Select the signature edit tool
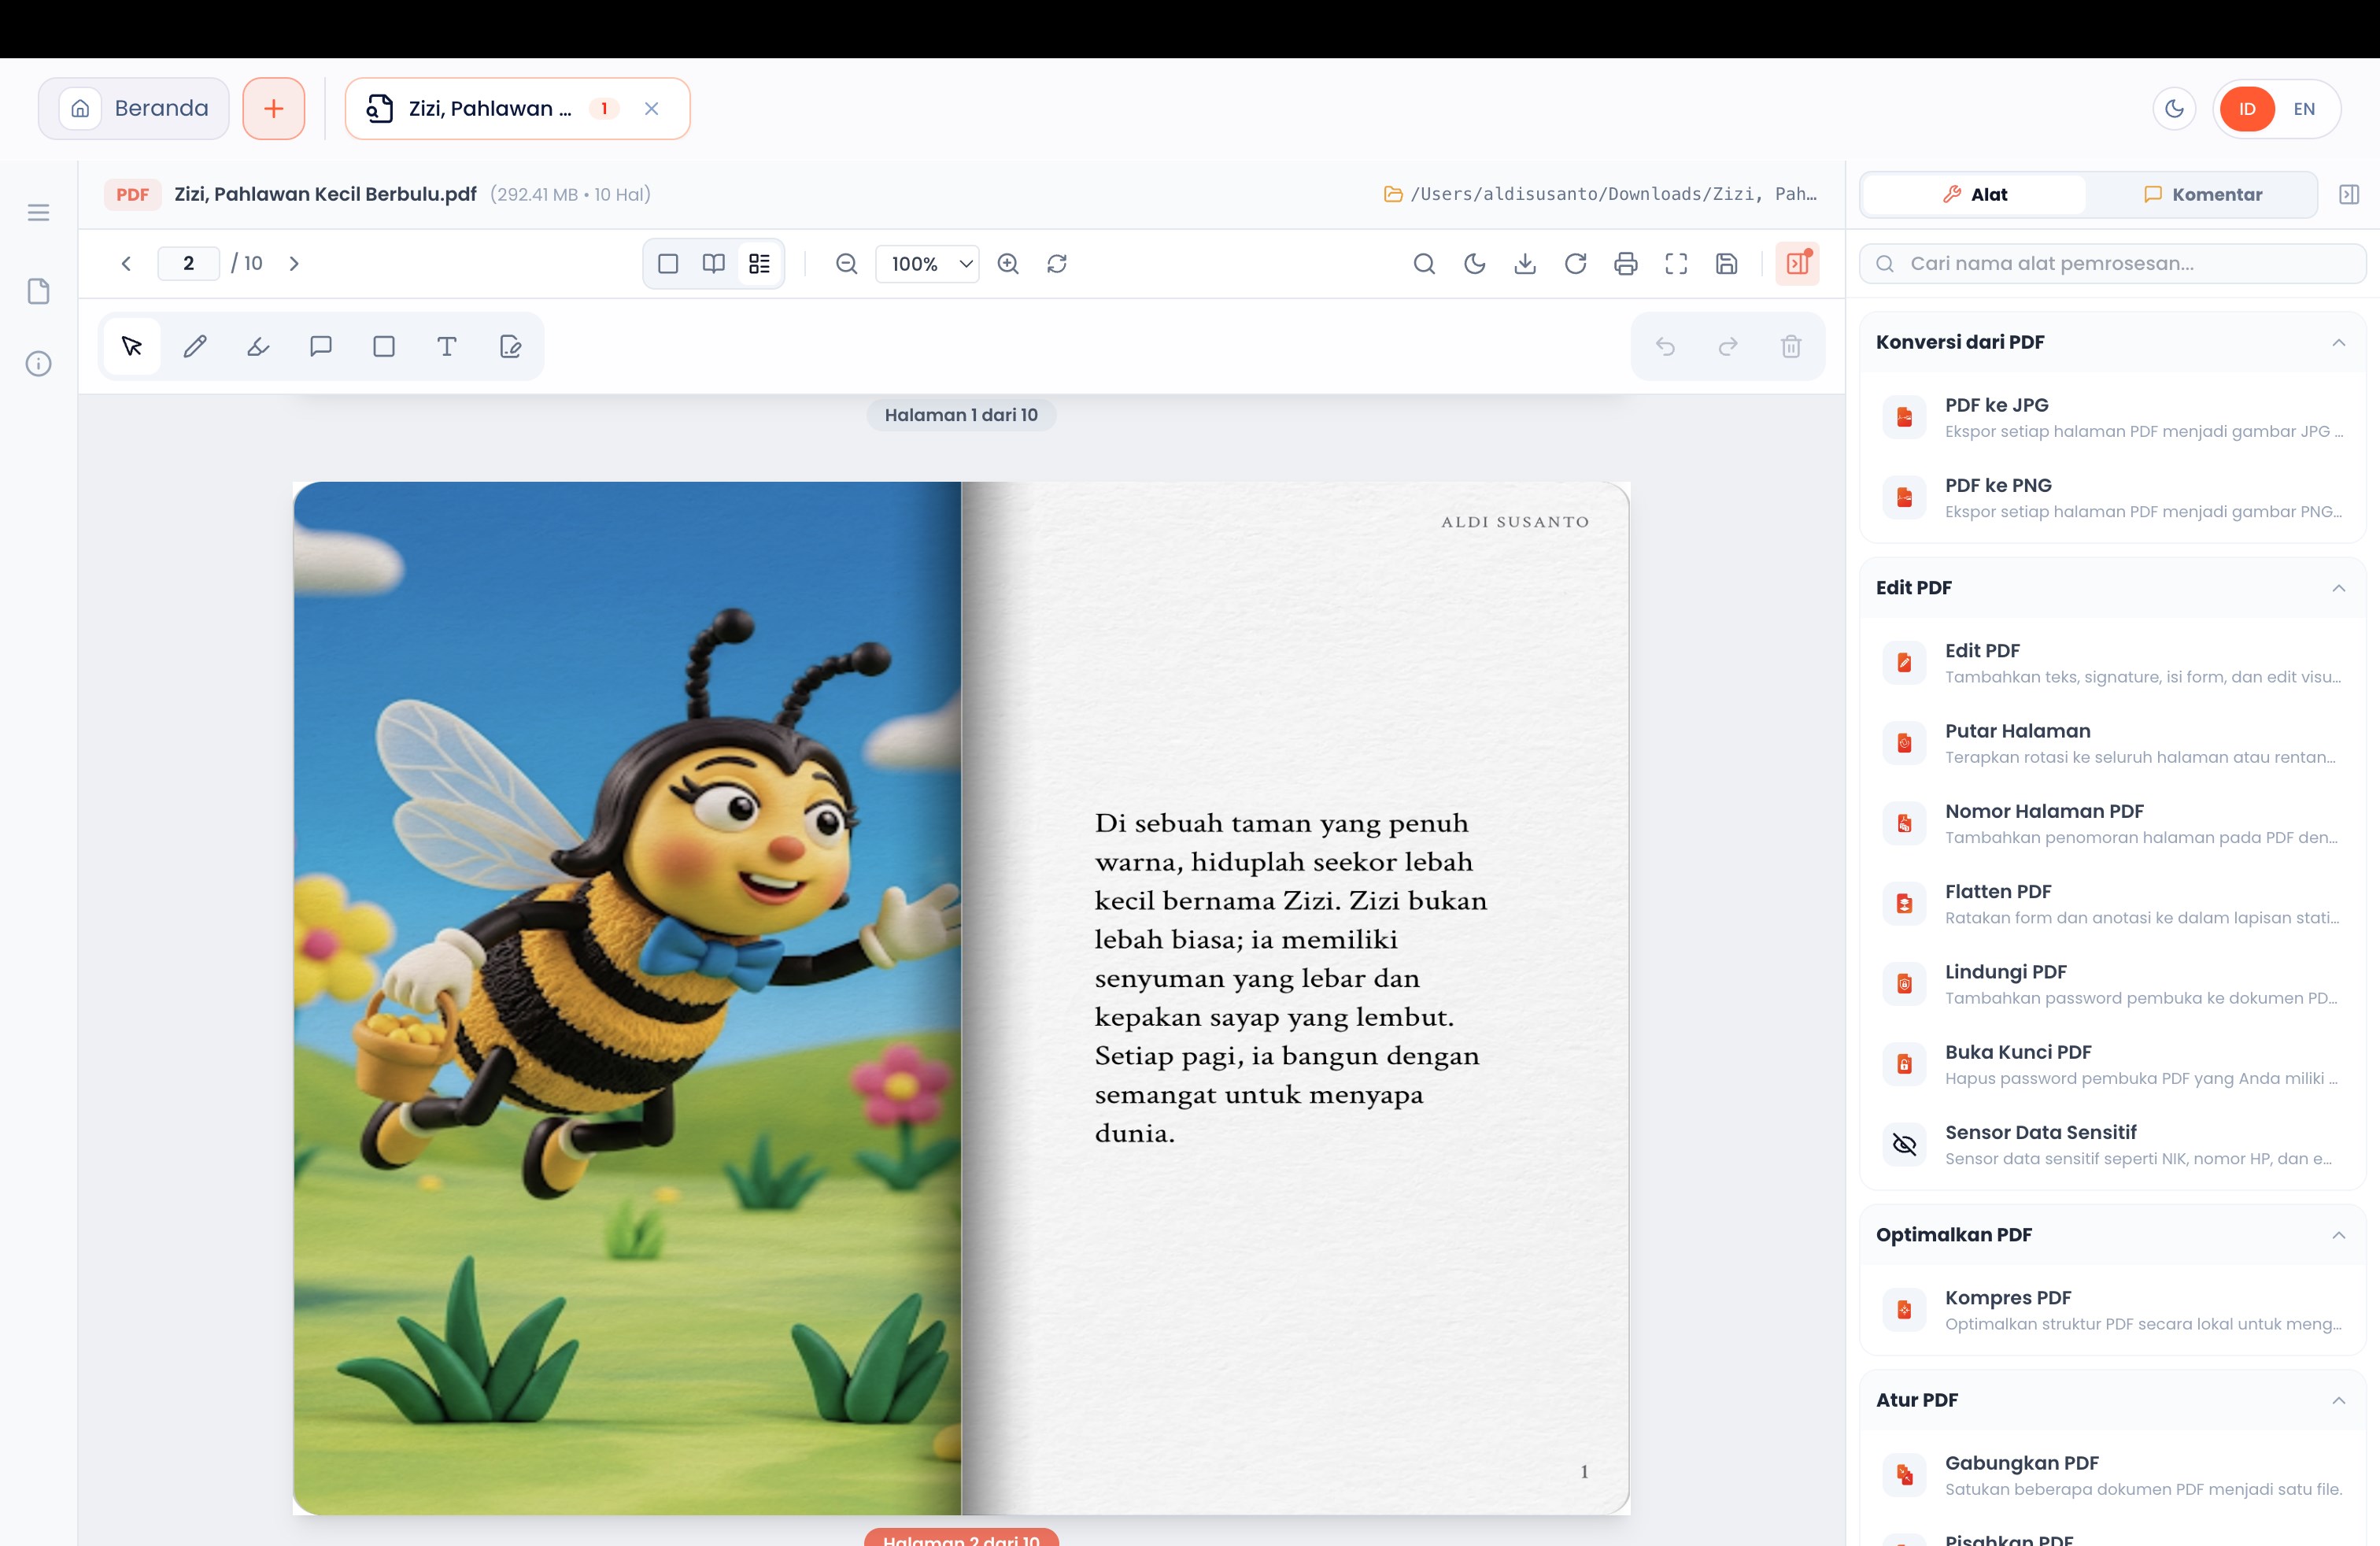The image size is (2380, 1546). tap(510, 346)
